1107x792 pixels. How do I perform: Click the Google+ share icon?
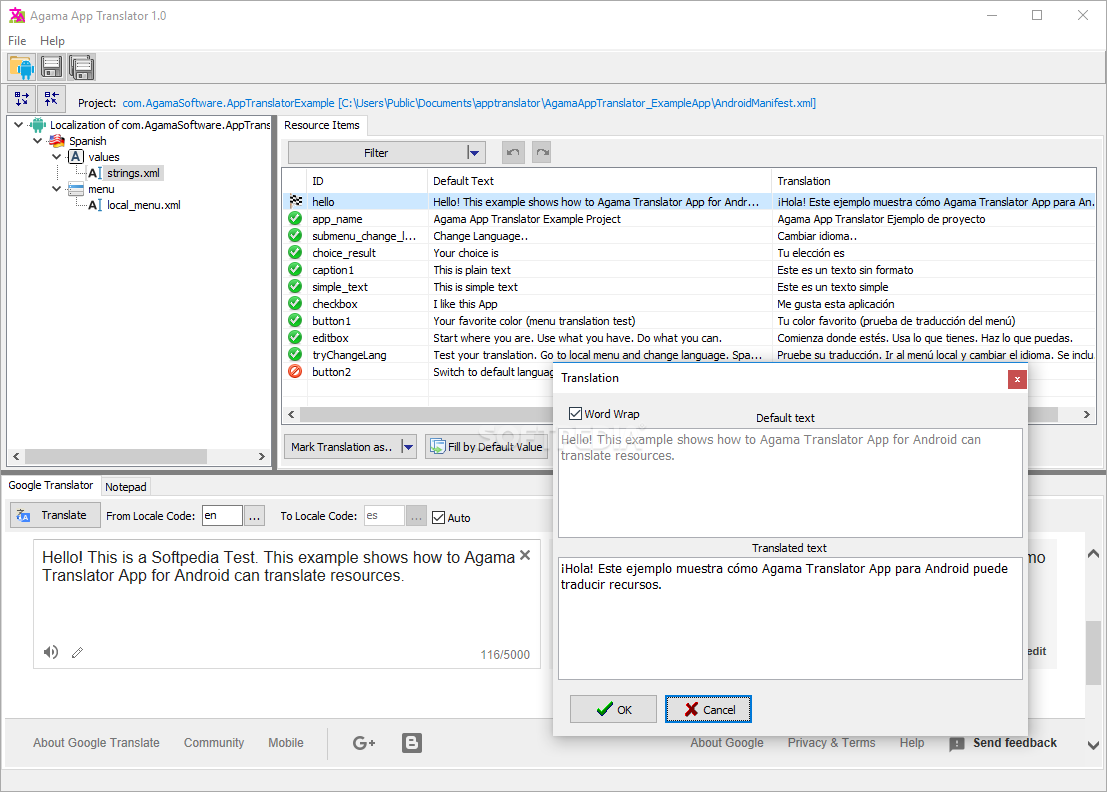coord(364,743)
